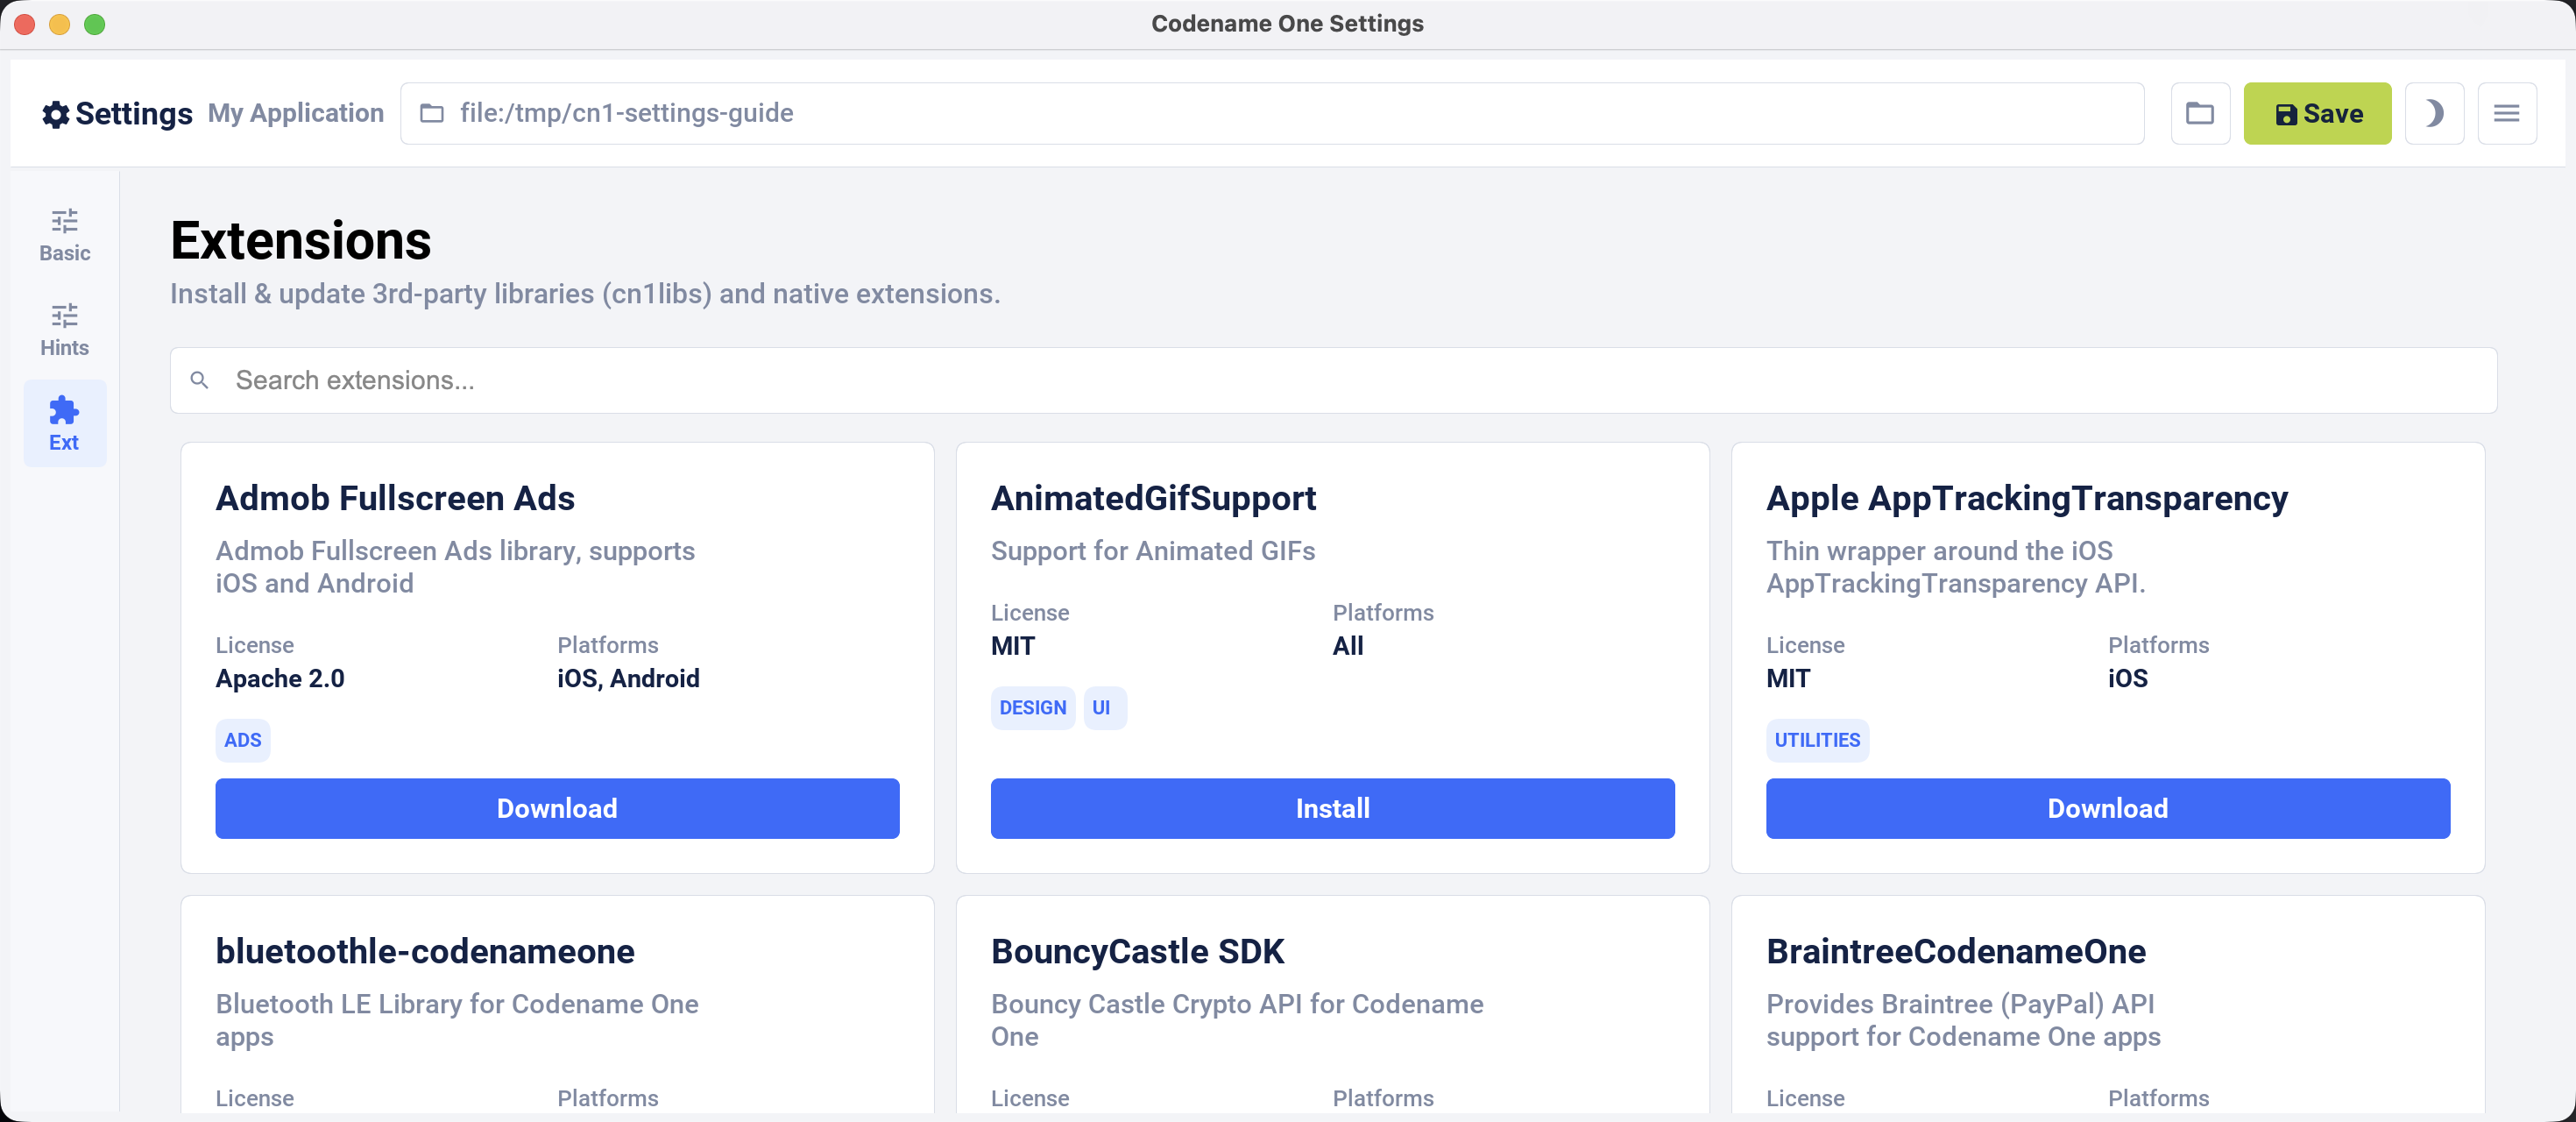Click the ADS tag on Admob card

243,740
